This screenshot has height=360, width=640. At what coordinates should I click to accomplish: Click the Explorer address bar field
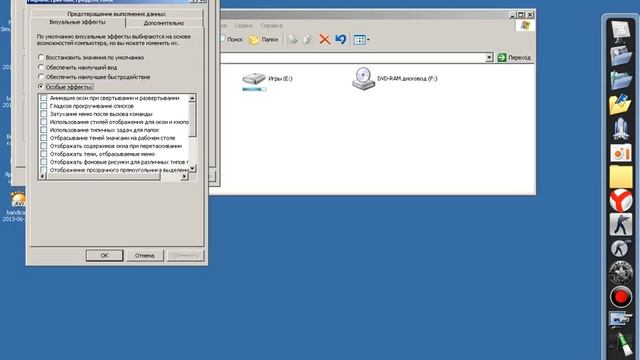point(353,58)
